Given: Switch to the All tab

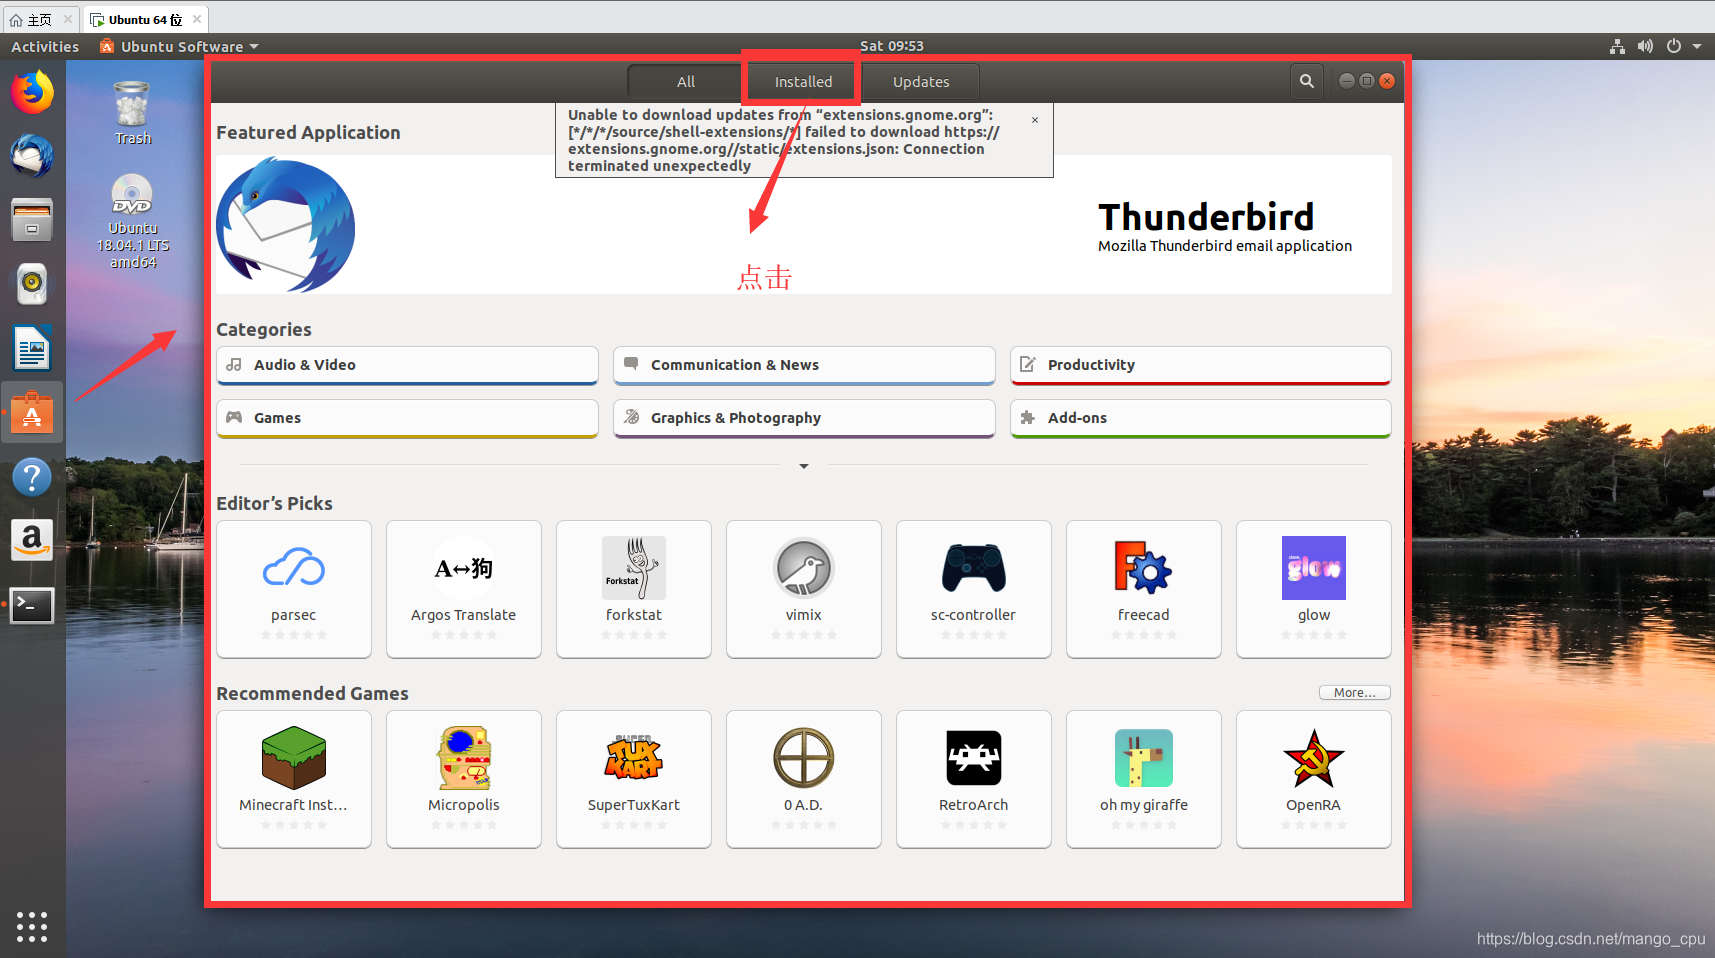Looking at the screenshot, I should (686, 82).
